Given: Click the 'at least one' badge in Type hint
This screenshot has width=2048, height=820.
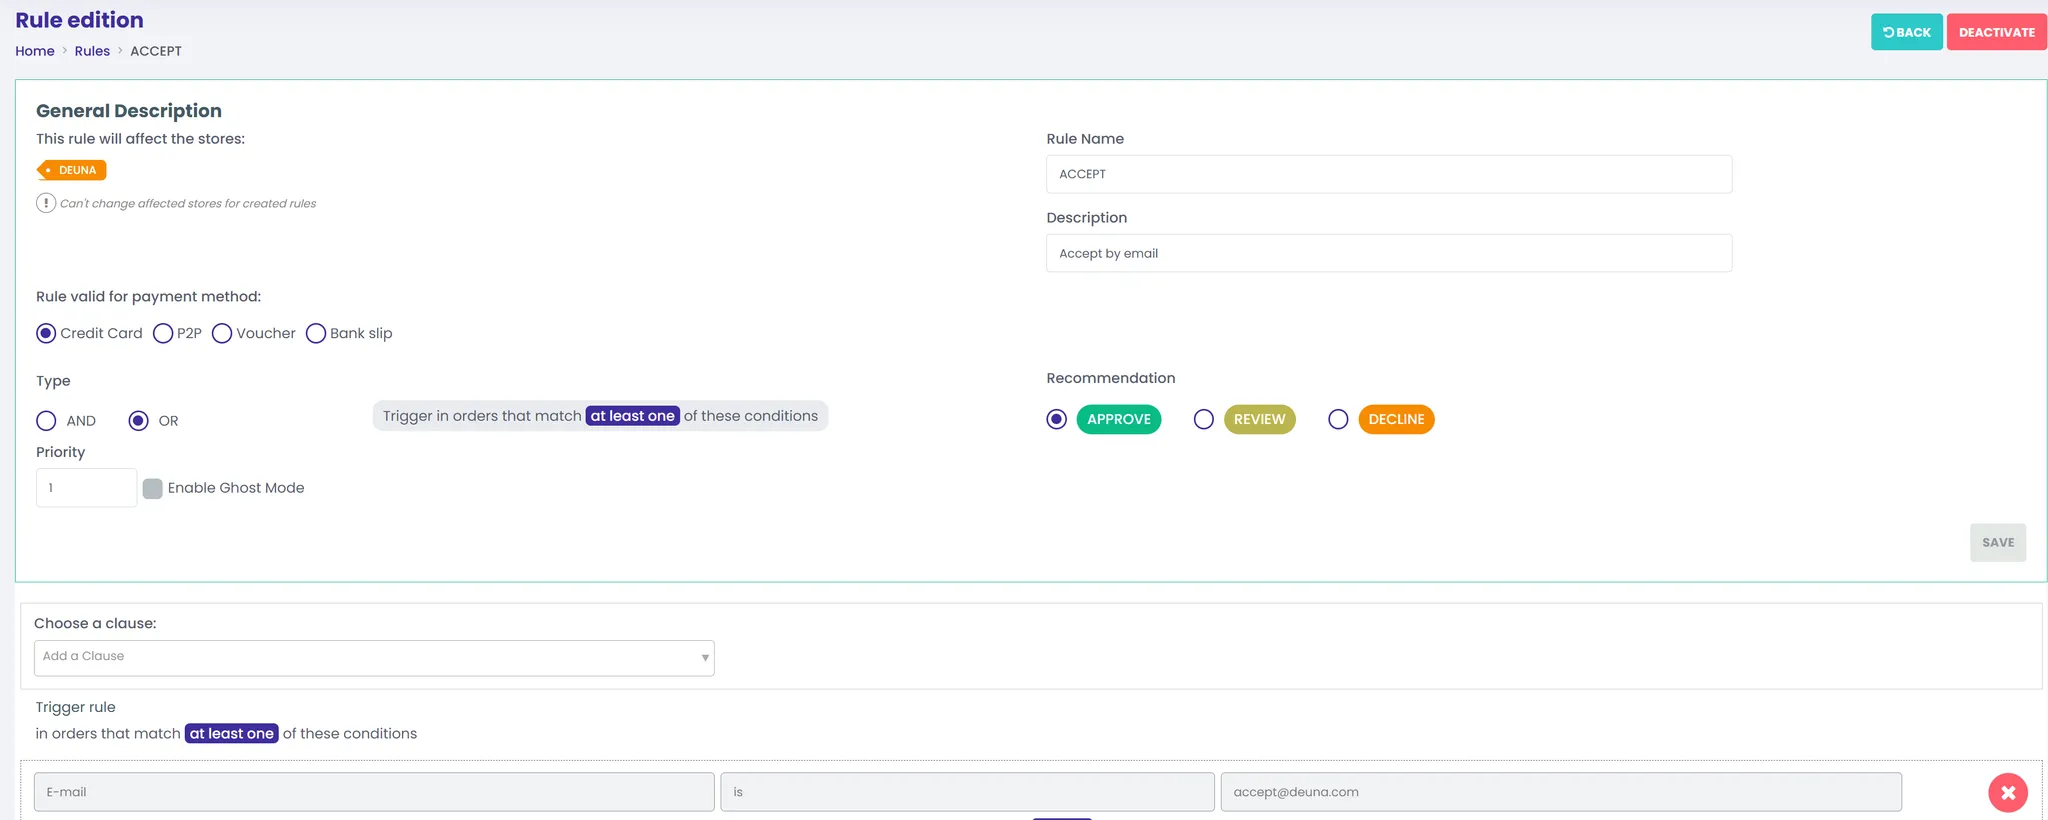Looking at the screenshot, I should [633, 416].
